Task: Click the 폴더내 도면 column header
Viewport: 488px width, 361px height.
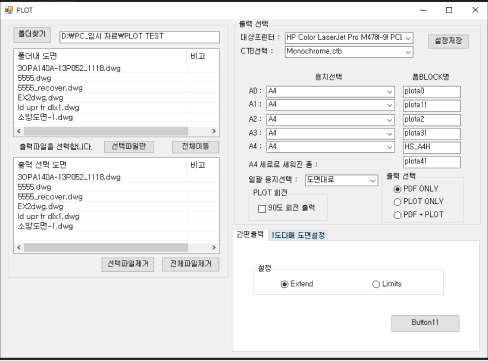Action: pos(100,56)
